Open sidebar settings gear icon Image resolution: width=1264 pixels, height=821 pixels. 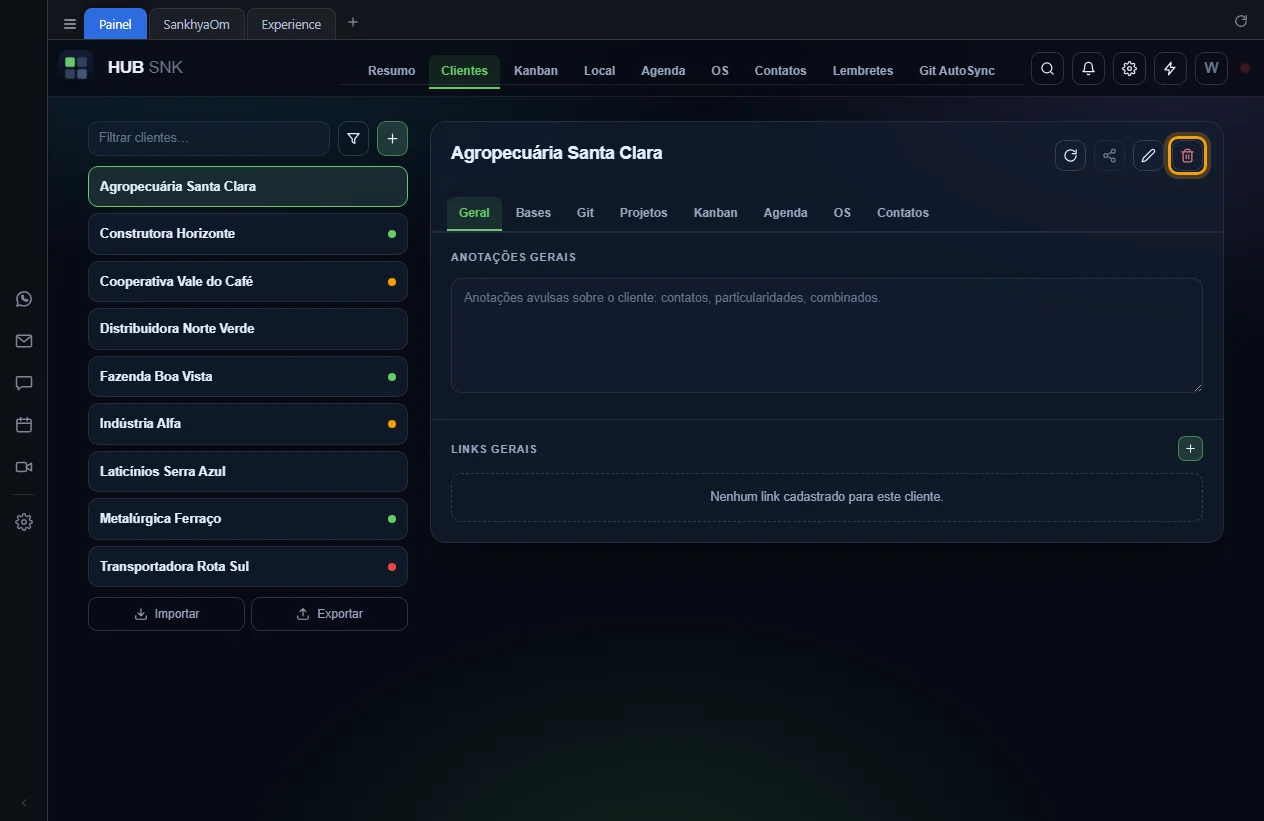pos(24,522)
